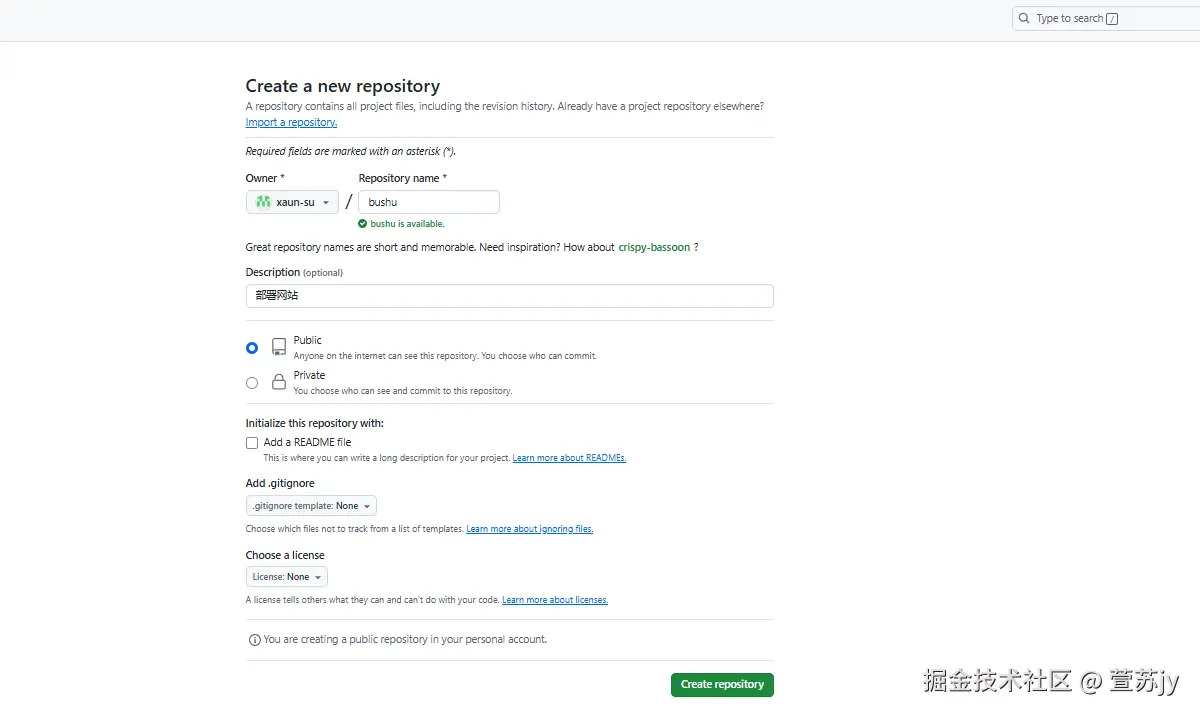1200x716 pixels.
Task: Click into the Repository name field
Action: [x=429, y=202]
